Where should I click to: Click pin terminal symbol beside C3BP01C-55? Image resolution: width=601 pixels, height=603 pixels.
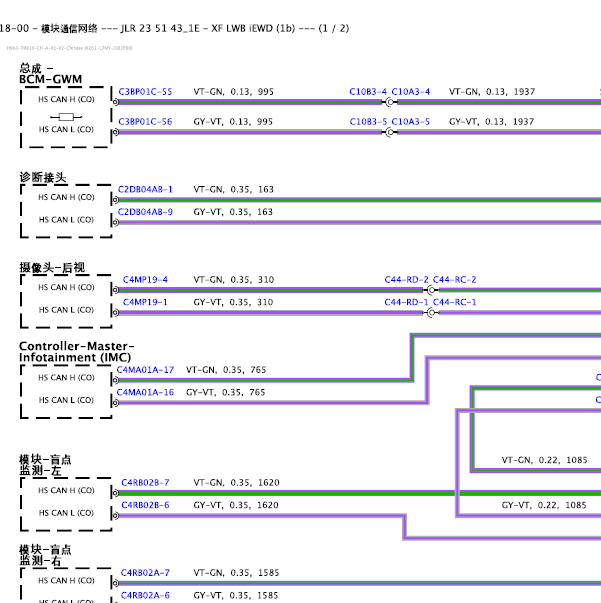(x=115, y=102)
